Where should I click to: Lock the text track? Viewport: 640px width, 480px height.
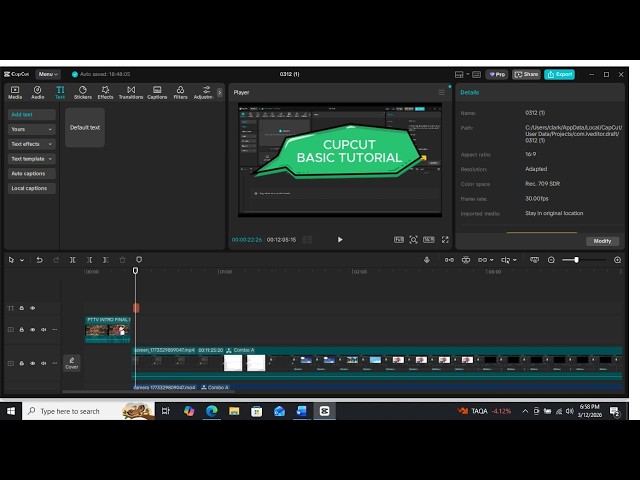[22, 308]
